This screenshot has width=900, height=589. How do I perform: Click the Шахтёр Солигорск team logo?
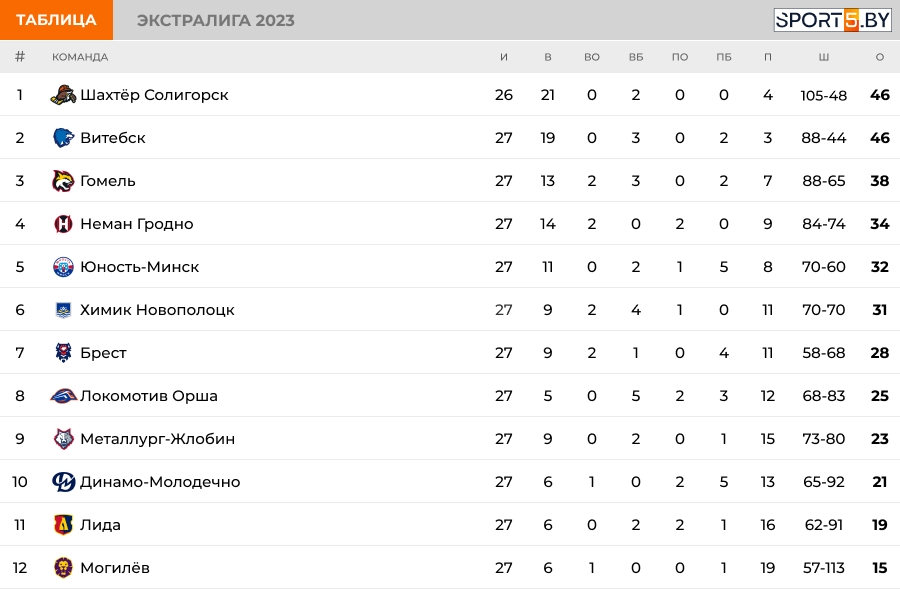pos(63,95)
